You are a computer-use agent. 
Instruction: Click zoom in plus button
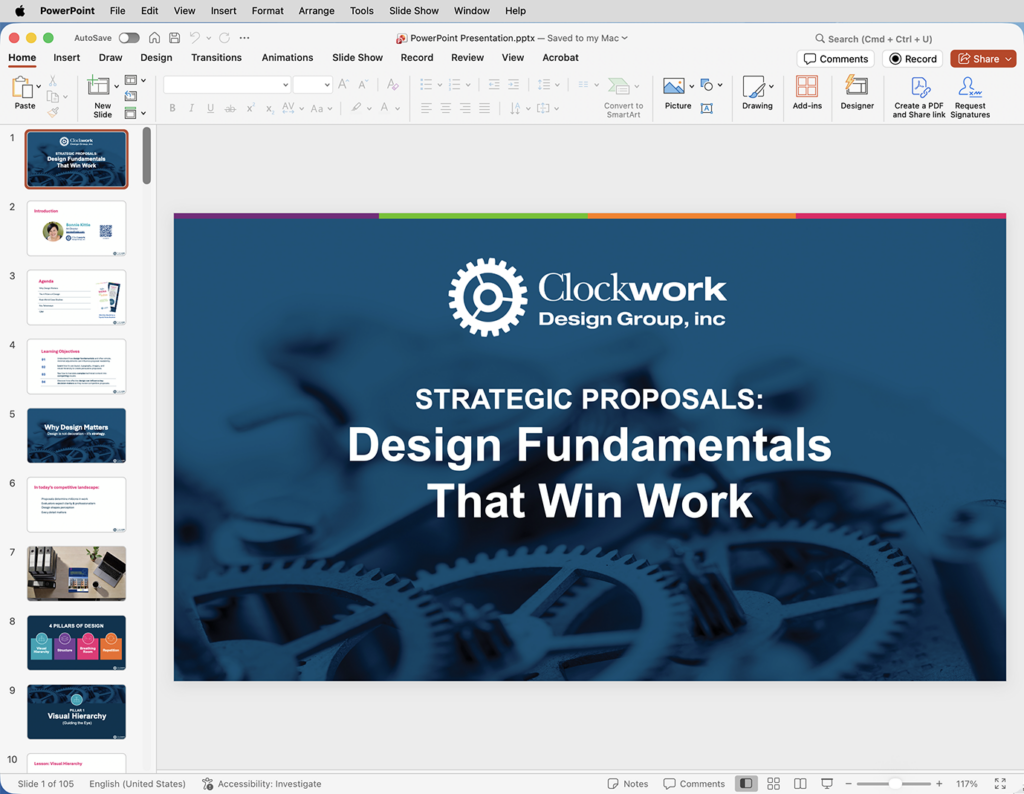click(x=938, y=784)
